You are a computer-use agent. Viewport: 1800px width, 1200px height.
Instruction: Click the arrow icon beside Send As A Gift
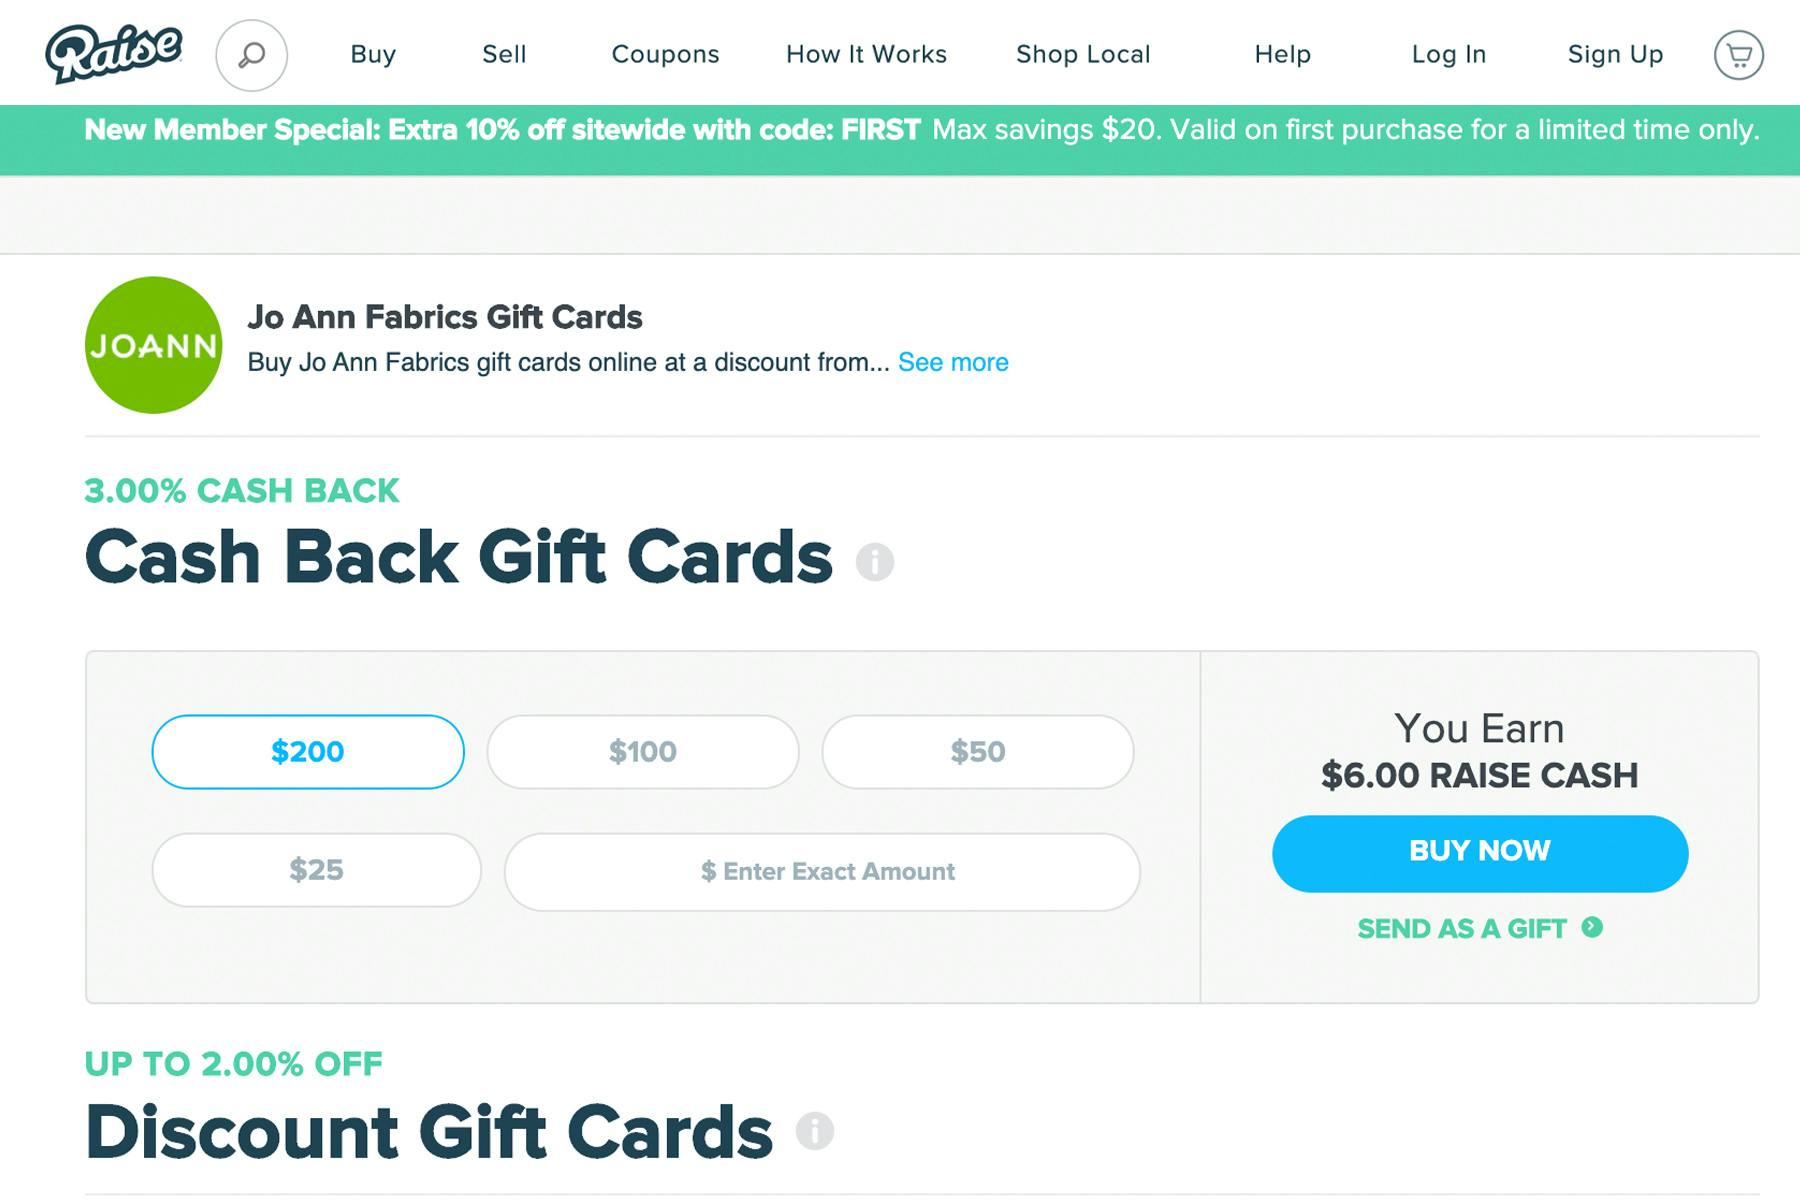[x=1592, y=927]
